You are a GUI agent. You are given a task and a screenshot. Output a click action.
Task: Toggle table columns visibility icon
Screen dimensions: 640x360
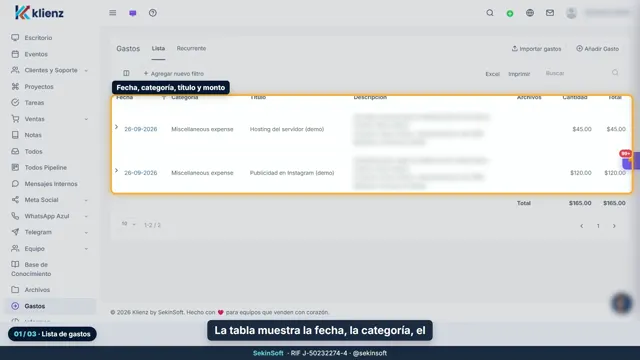click(x=126, y=73)
